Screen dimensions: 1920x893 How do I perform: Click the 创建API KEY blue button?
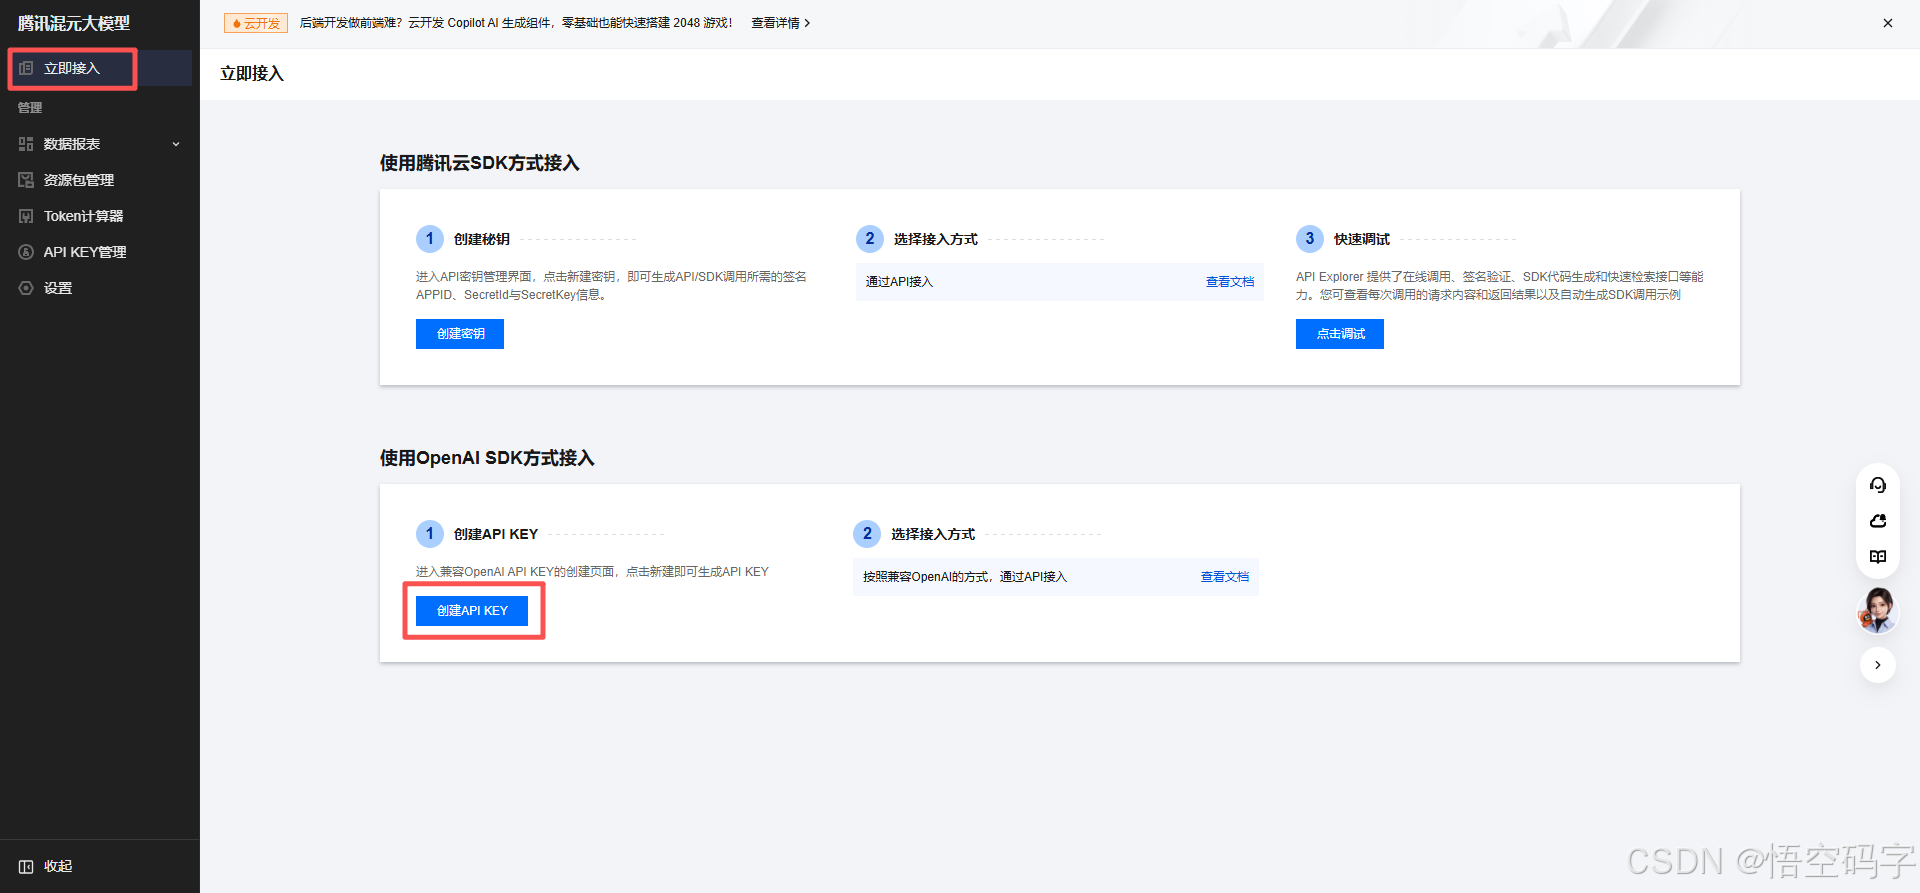point(472,611)
